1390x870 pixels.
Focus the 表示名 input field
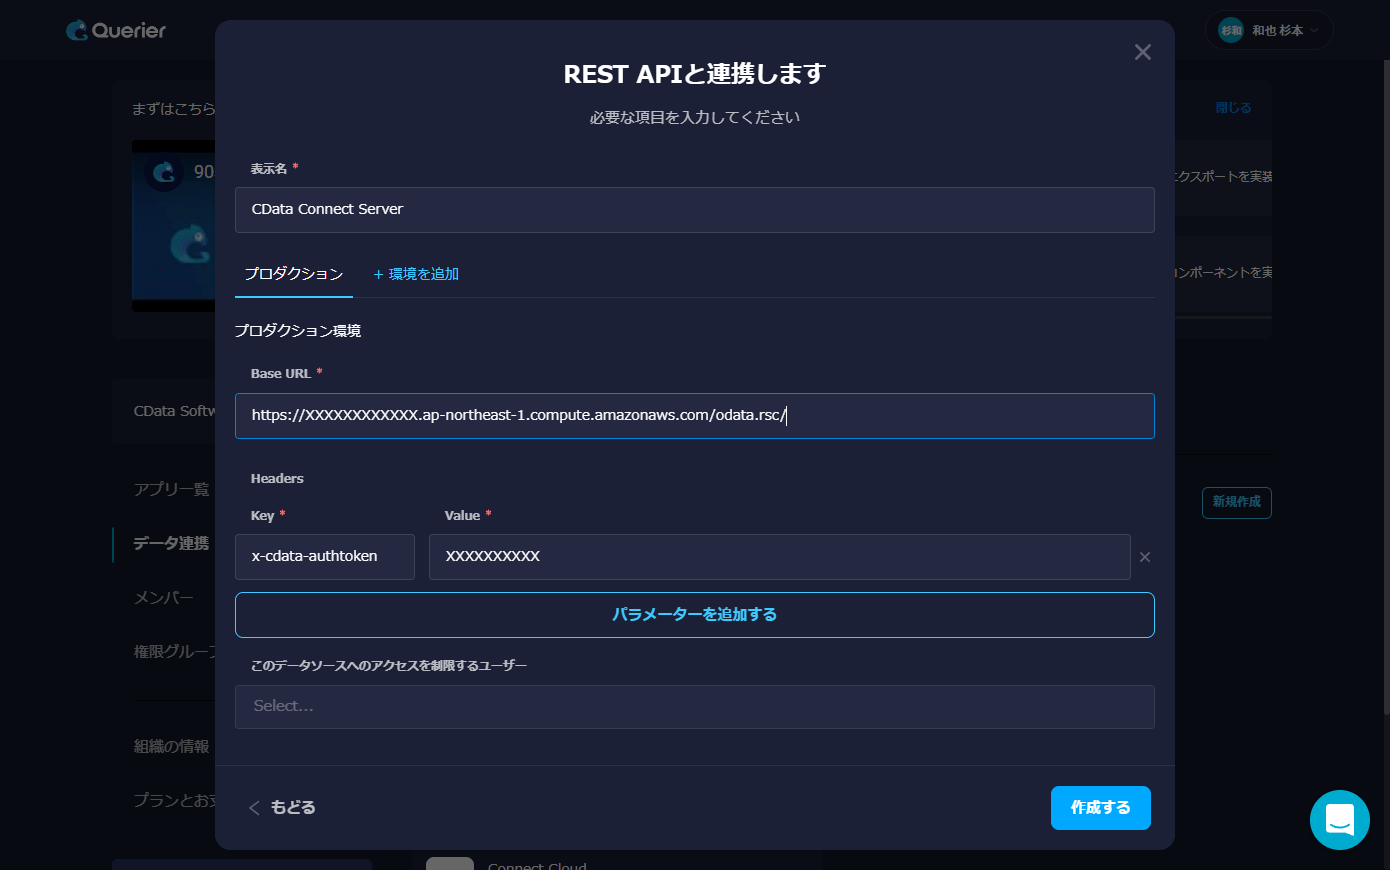pyautogui.click(x=695, y=210)
